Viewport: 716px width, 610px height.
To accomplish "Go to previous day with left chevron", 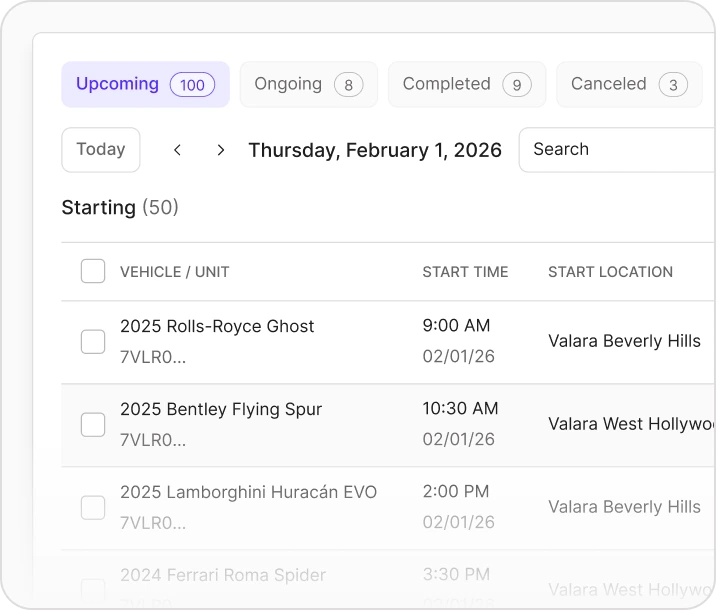I will click(x=178, y=150).
